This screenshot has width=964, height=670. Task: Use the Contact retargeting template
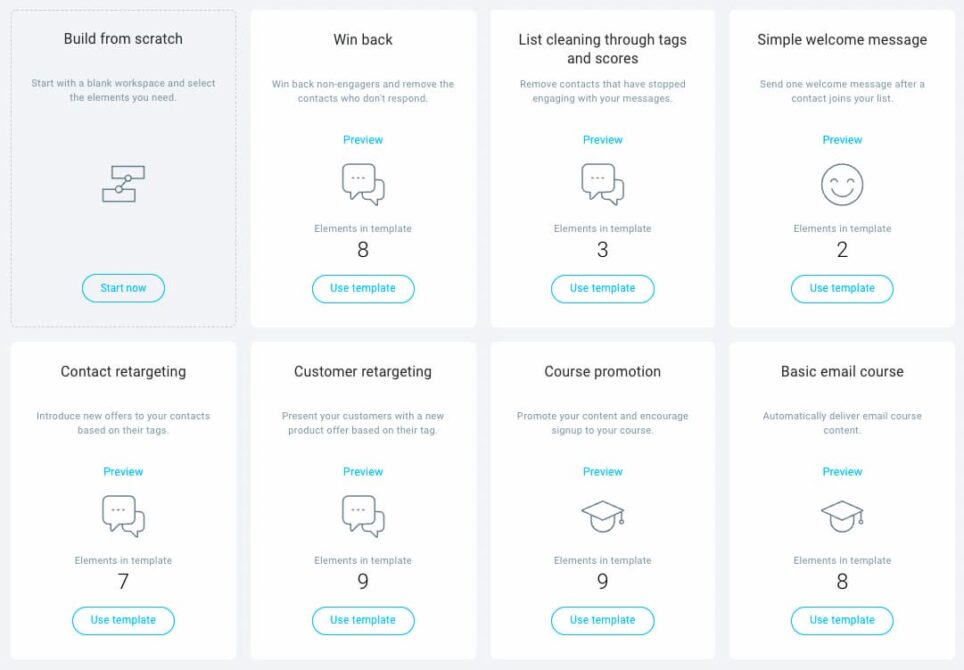click(x=123, y=620)
